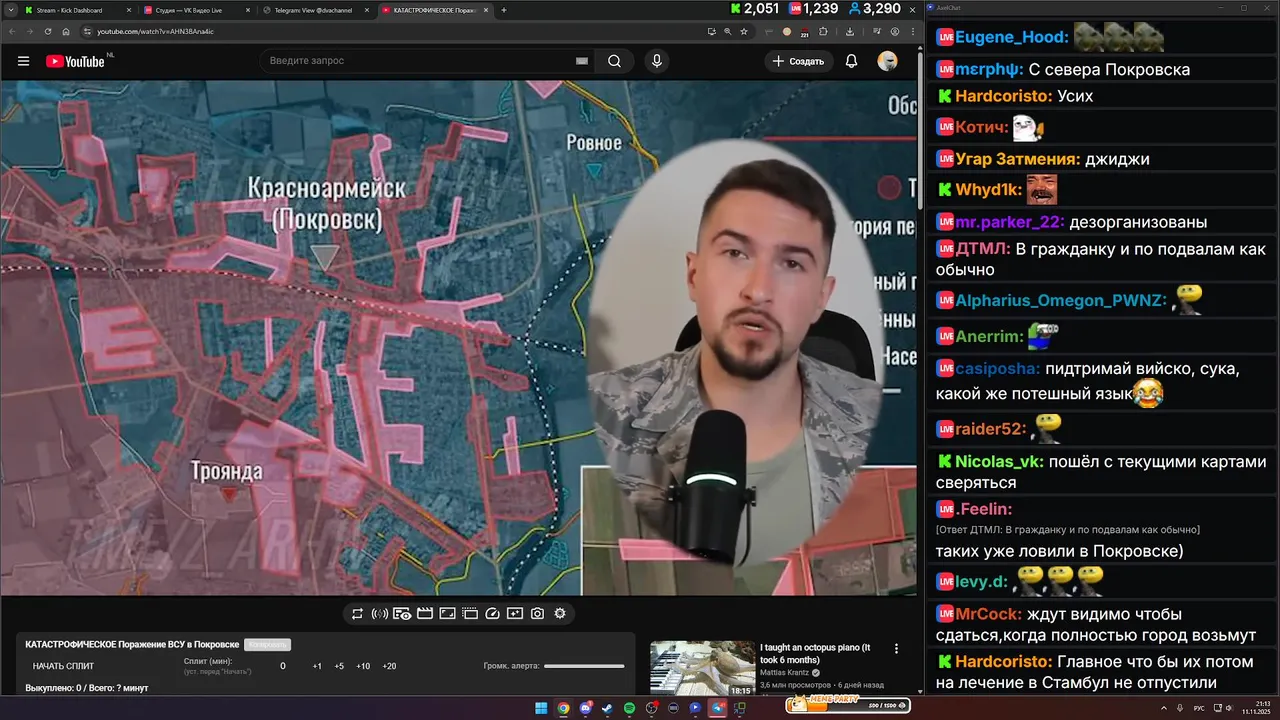Image resolution: width=1280 pixels, height=720 pixels.
Task: Toggle the loop video icon under player
Action: coord(357,613)
